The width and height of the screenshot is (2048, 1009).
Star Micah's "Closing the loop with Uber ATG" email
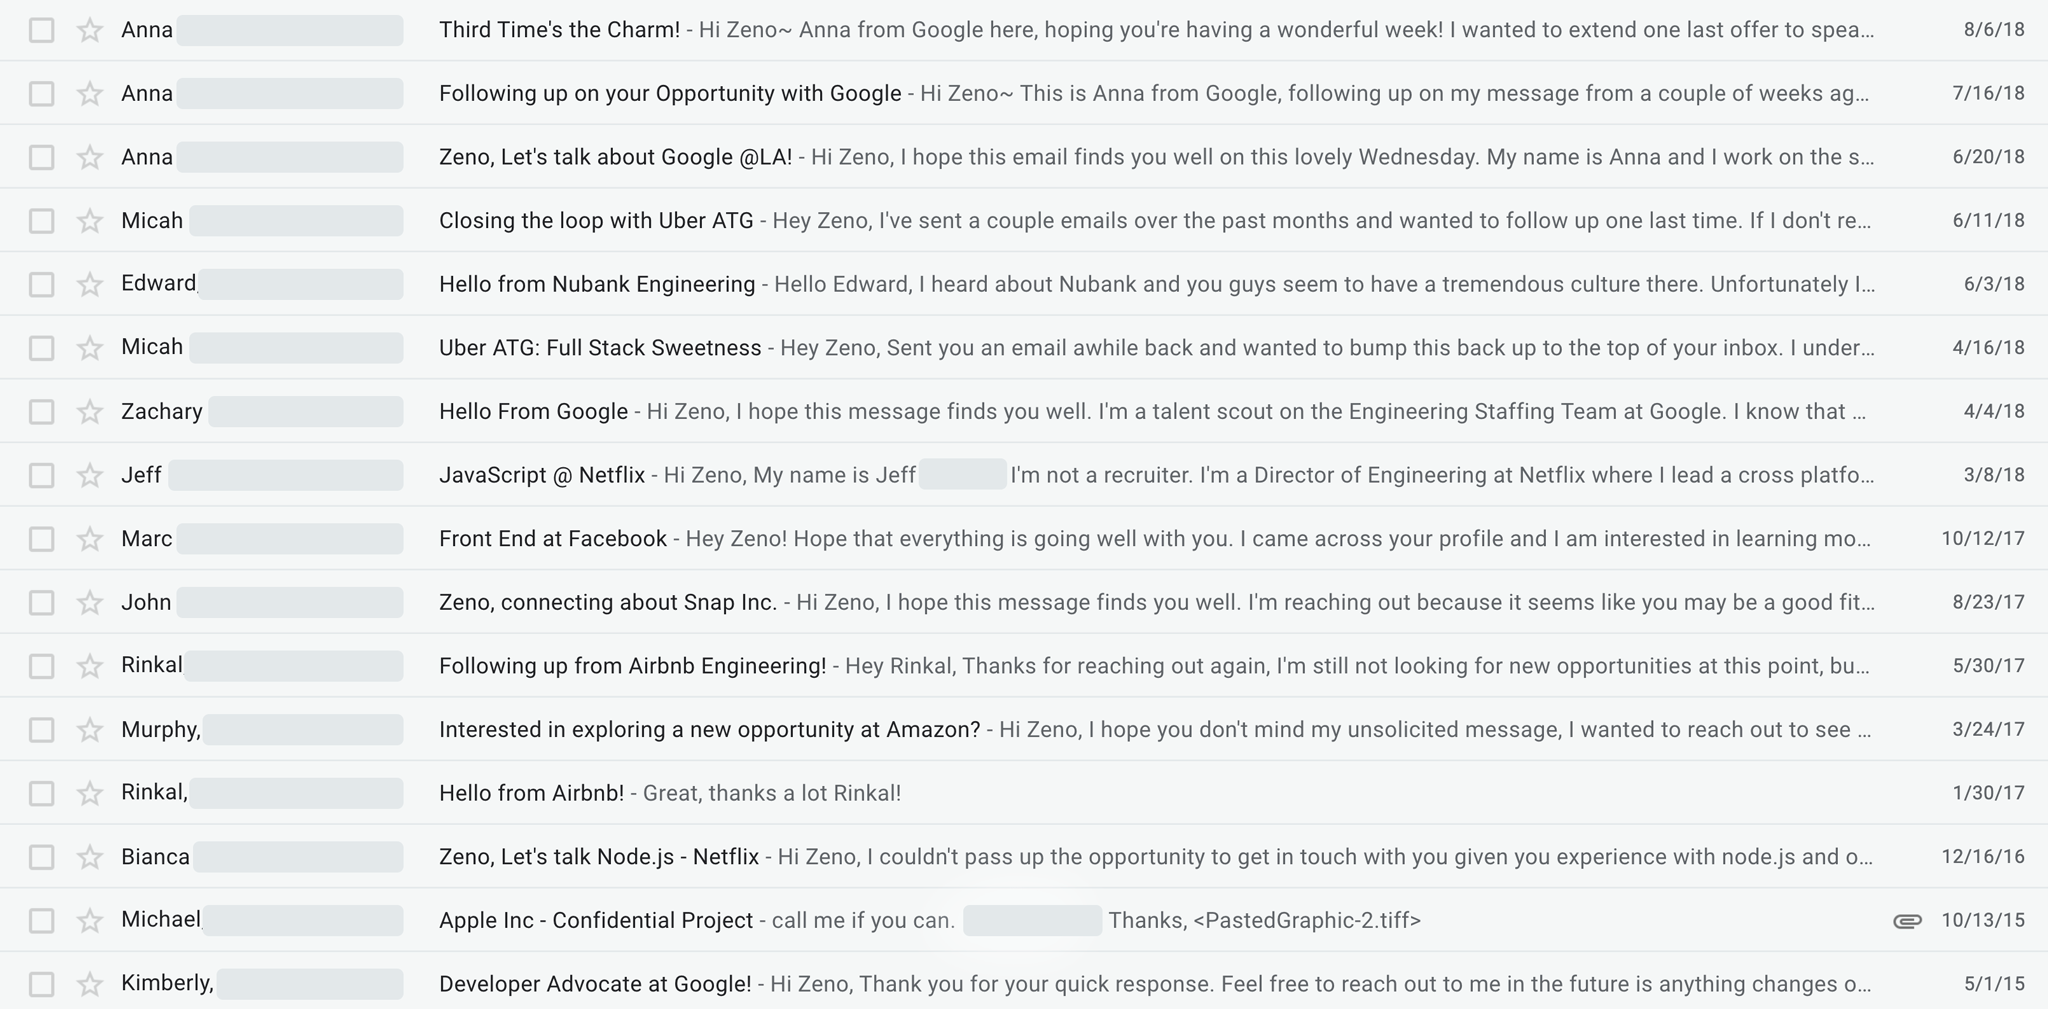[x=89, y=220]
